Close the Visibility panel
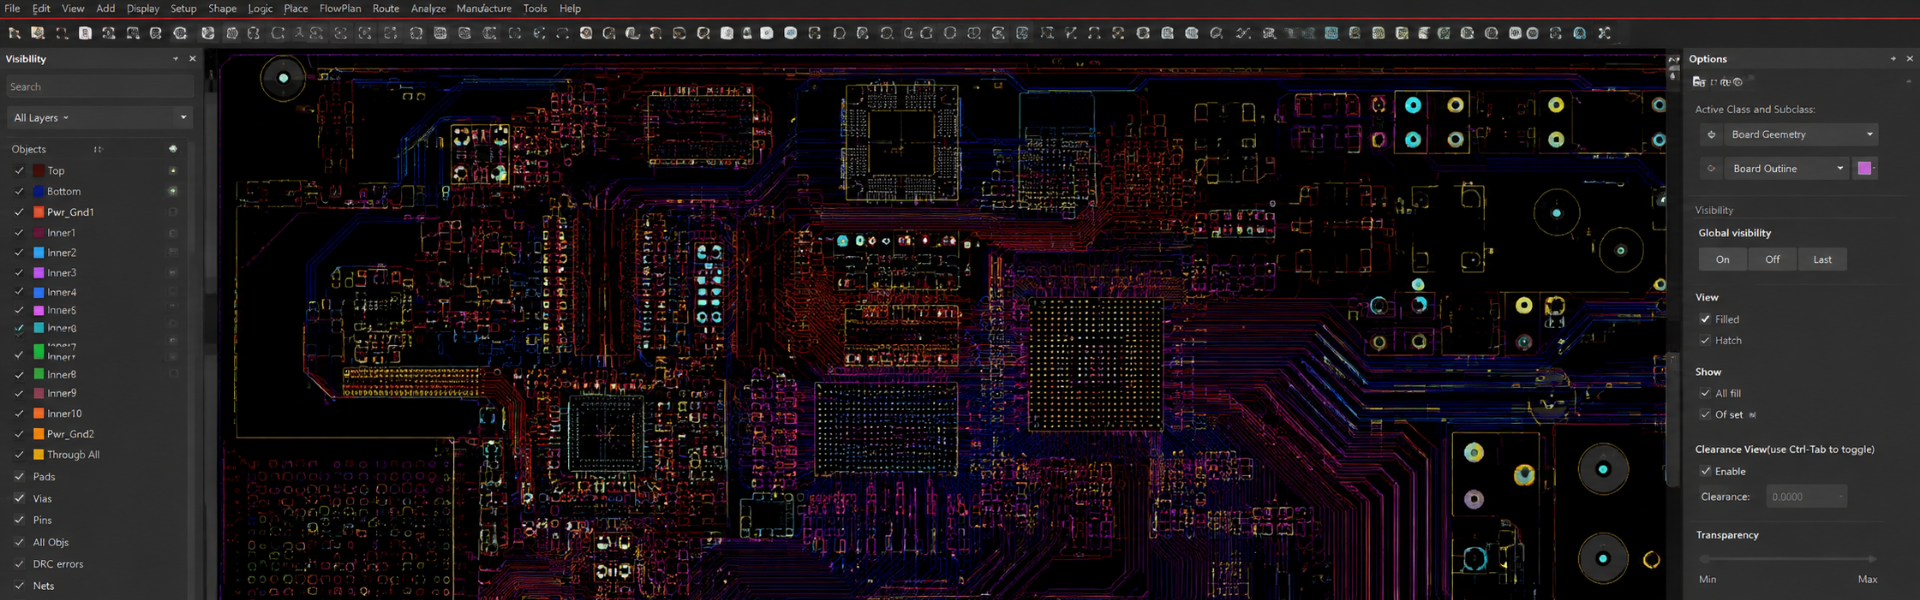The width and height of the screenshot is (1920, 600). tap(193, 59)
